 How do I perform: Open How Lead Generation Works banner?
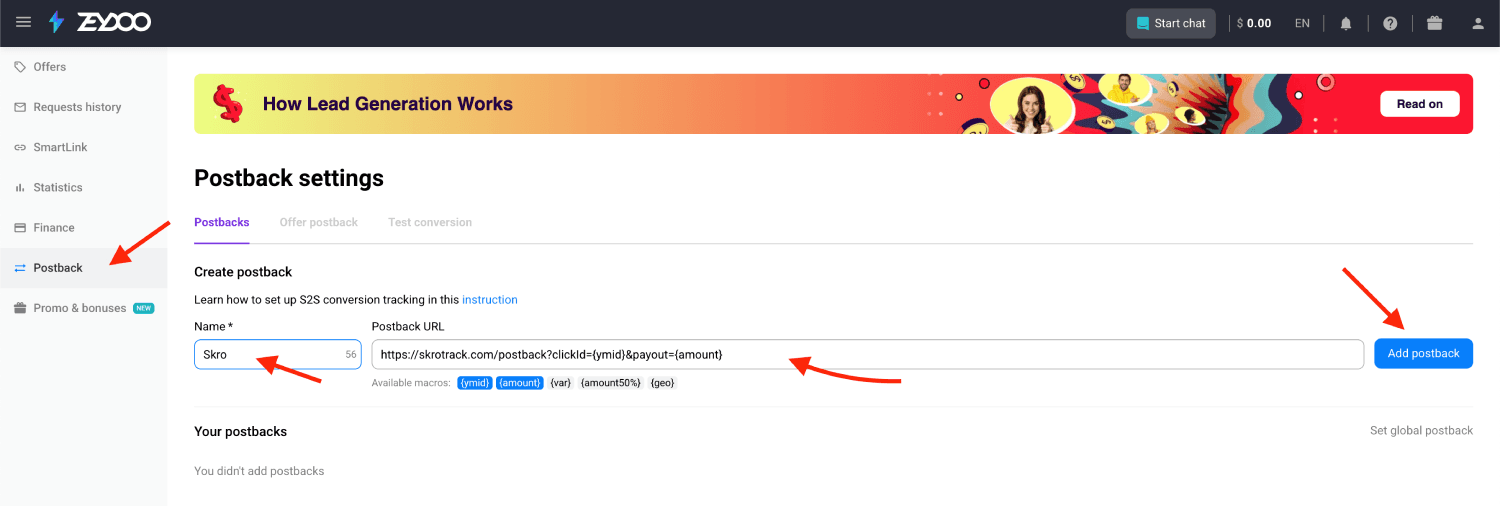[x=833, y=104]
